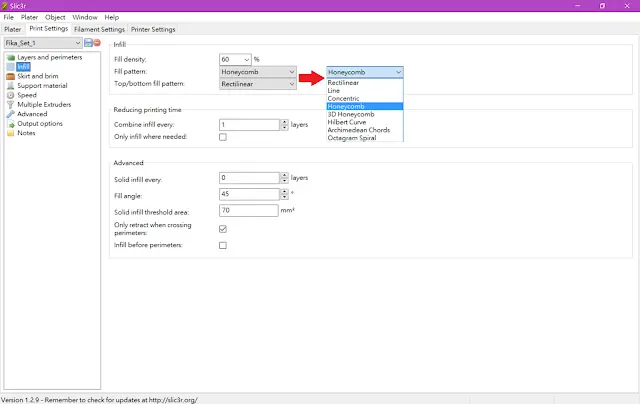This screenshot has height=404, width=640.
Task: Open the Help menu
Action: tap(111, 17)
